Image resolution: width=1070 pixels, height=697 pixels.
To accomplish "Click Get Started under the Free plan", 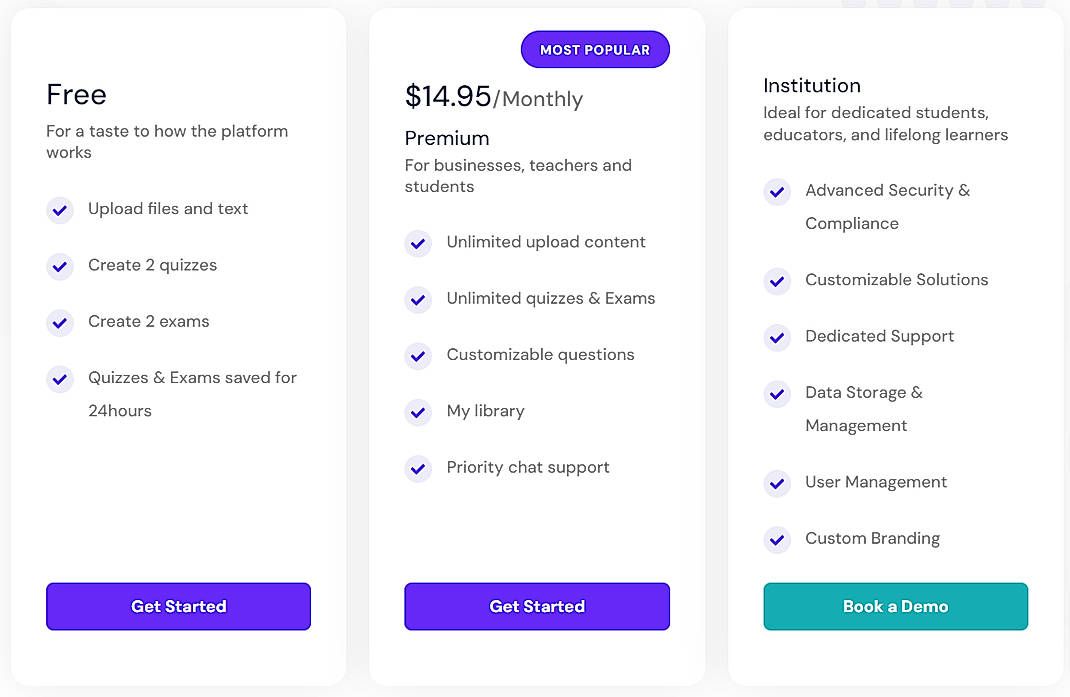I will point(178,606).
